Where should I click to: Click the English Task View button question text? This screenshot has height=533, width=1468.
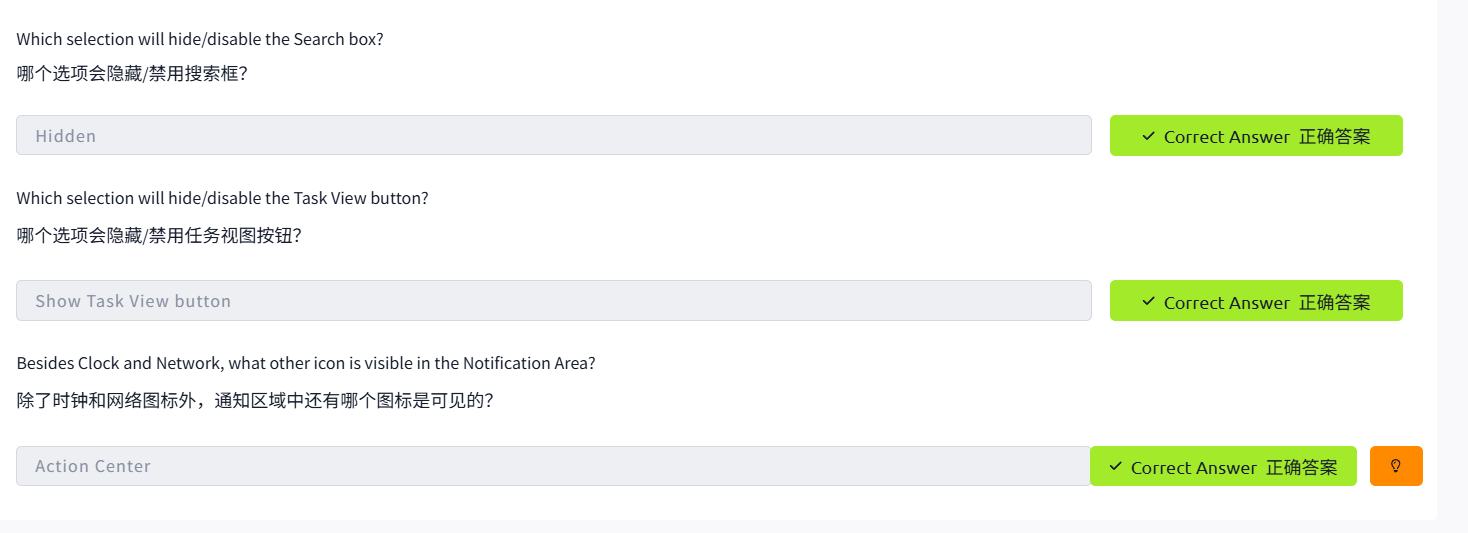pos(222,198)
